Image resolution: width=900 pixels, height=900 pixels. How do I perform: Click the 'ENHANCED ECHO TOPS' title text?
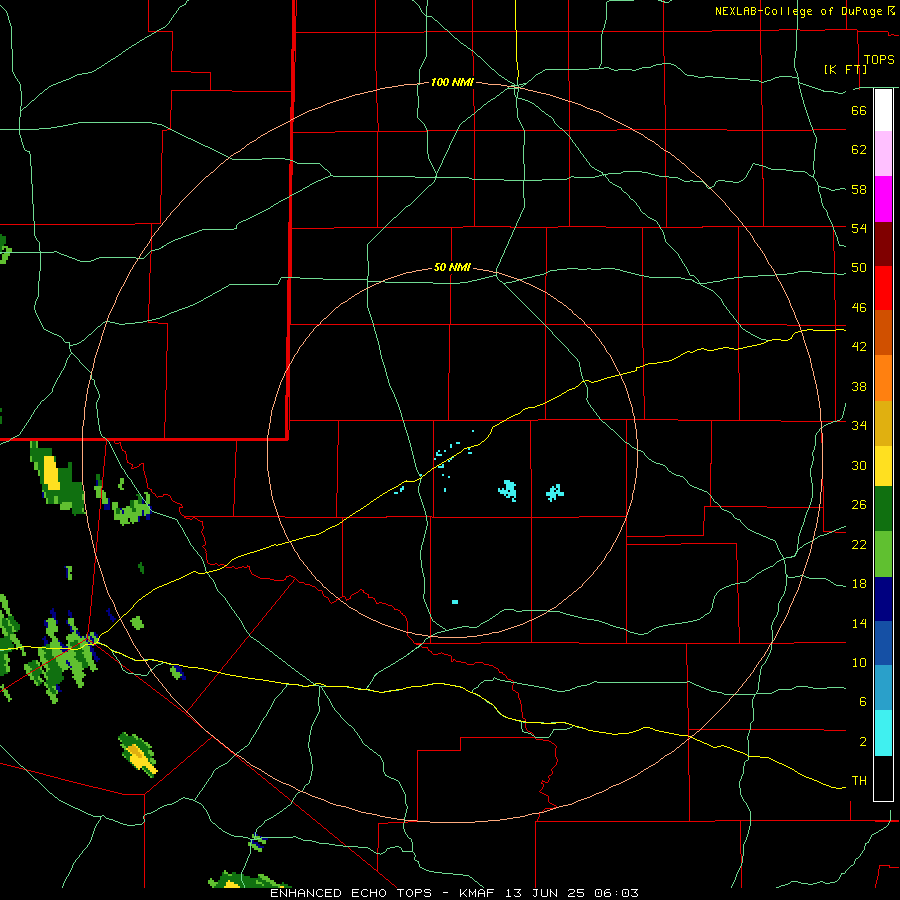351,893
